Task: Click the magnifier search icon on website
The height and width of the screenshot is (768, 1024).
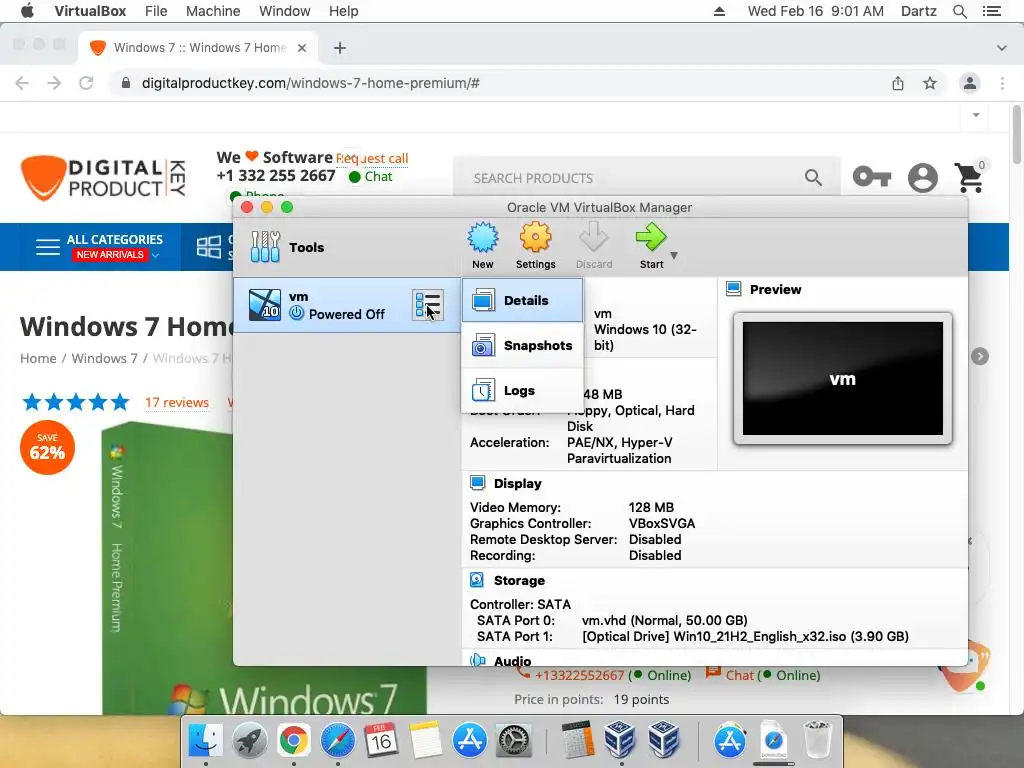Action: (813, 177)
